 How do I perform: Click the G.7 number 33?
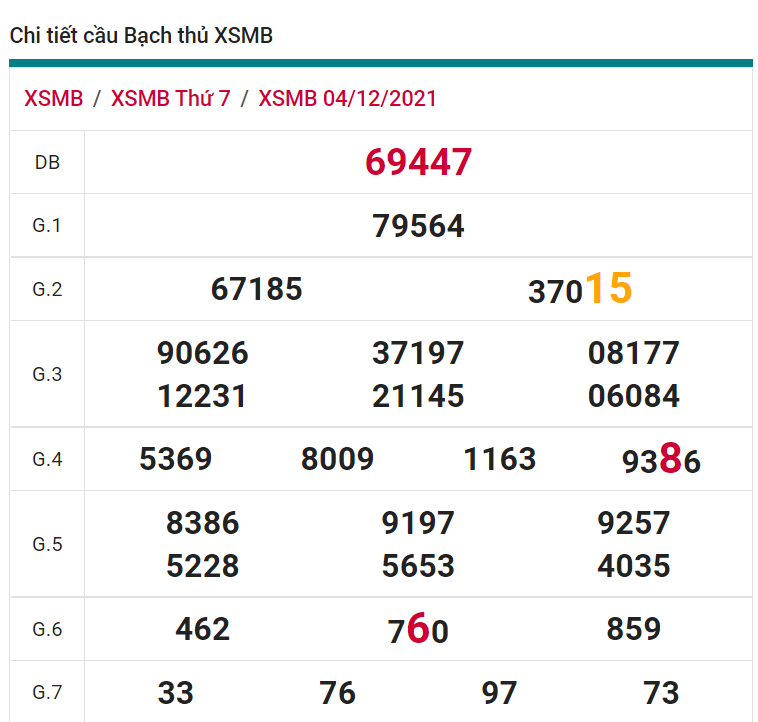pyautogui.click(x=176, y=692)
